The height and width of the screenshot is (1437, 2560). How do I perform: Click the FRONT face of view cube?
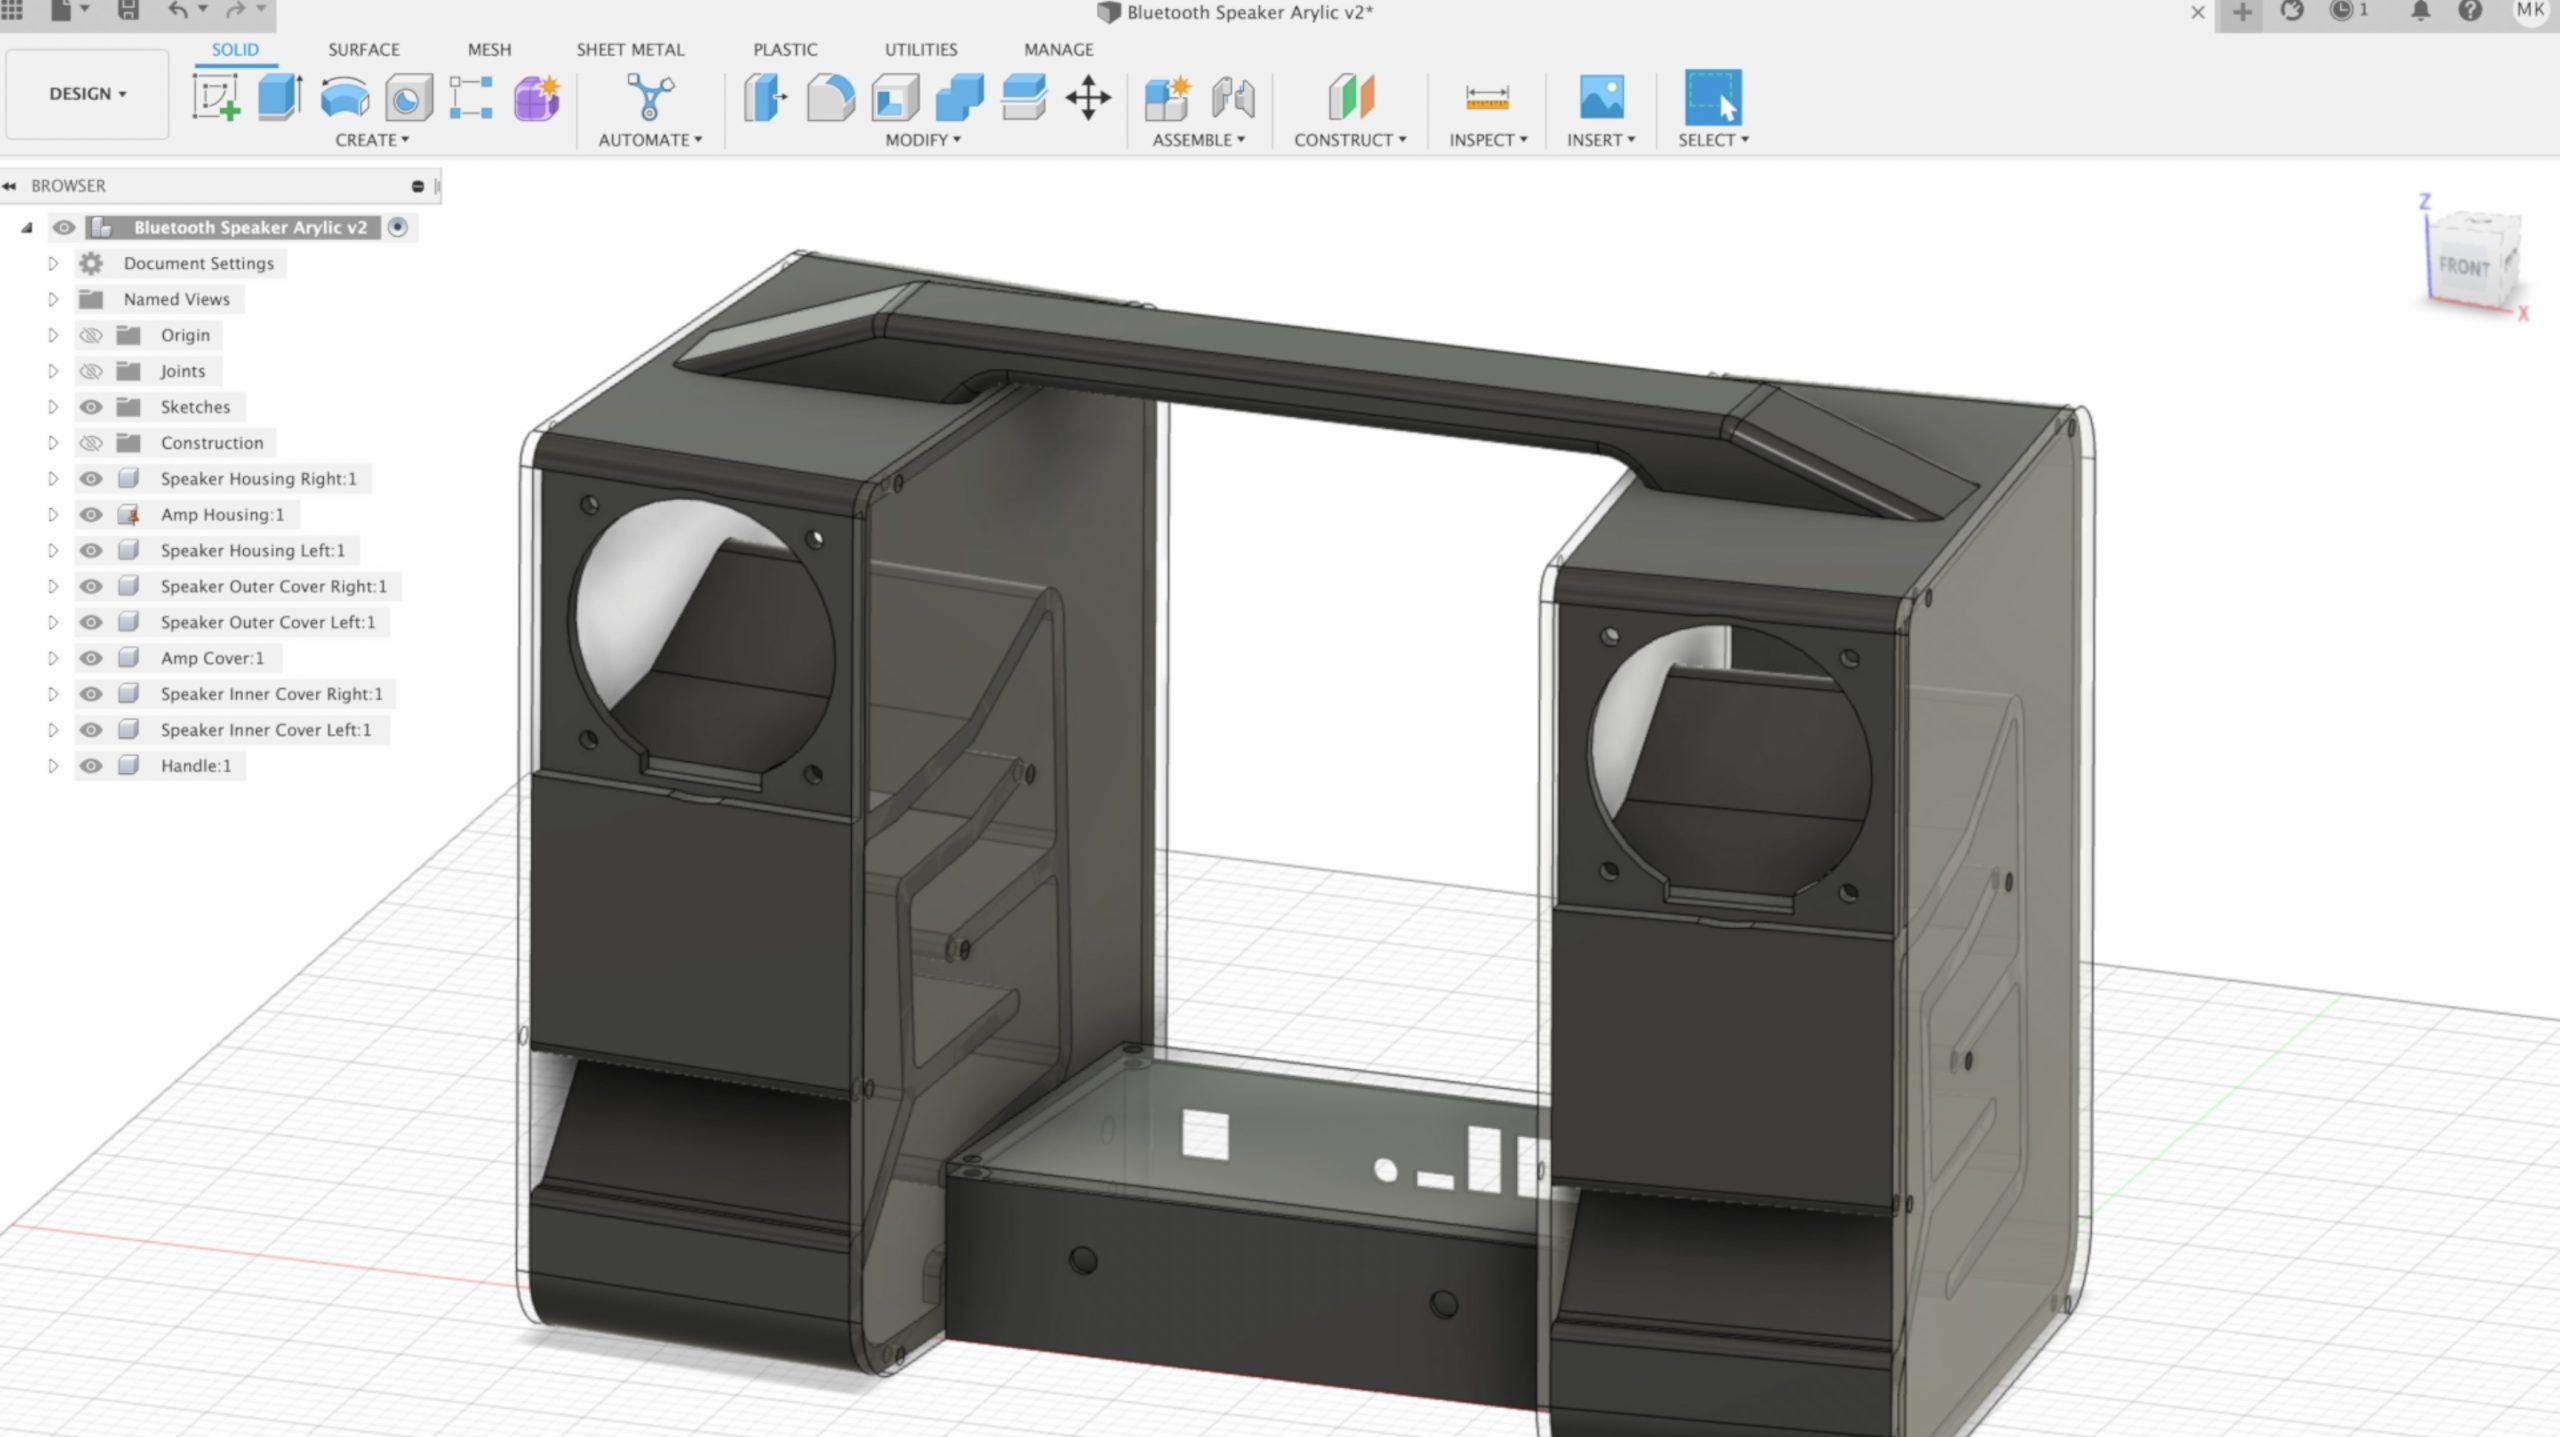tap(2462, 267)
